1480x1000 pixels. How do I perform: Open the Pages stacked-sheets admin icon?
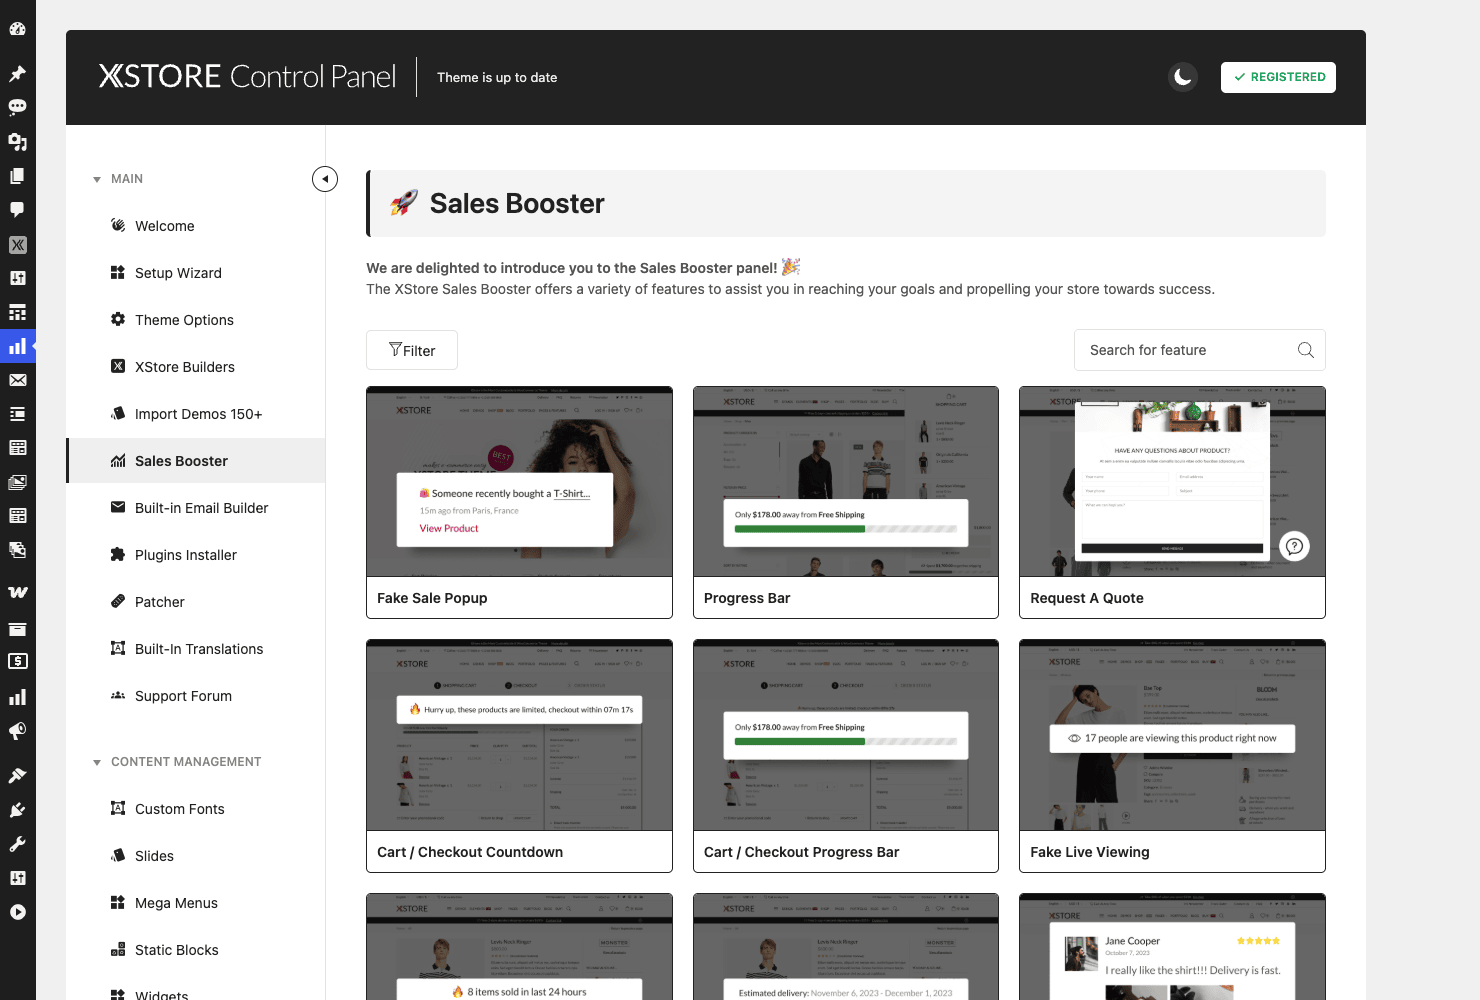tap(17, 175)
